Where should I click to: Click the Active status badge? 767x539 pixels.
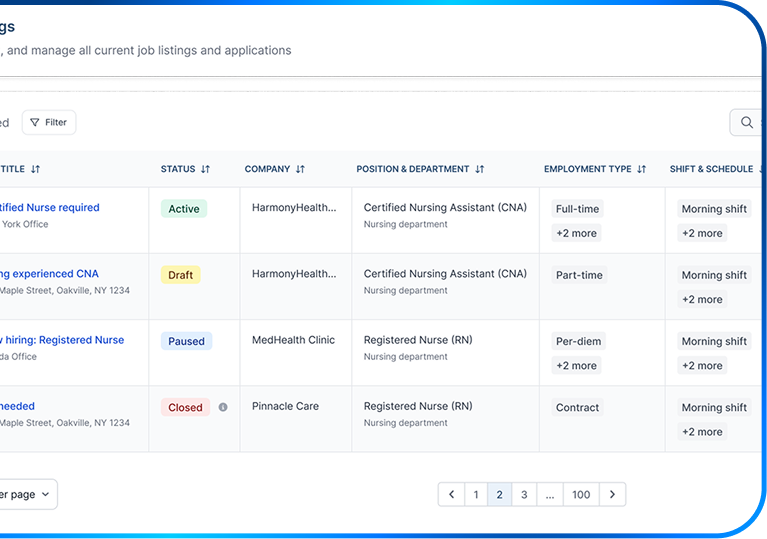pos(184,209)
